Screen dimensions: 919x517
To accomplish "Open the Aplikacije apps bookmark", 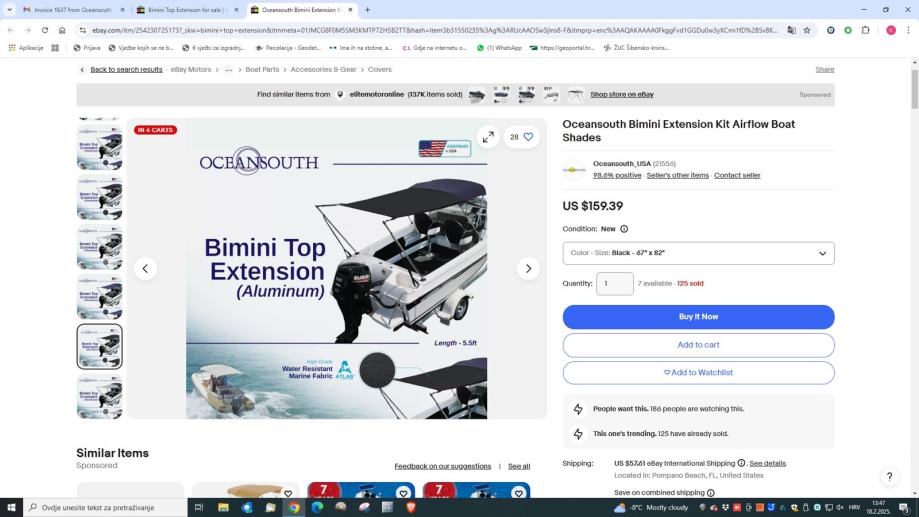I will point(26,47).
